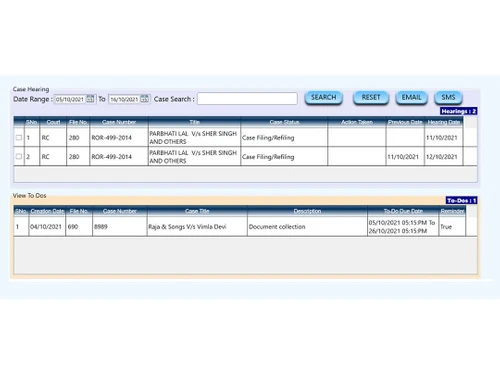
Task: Click the Hearings : 2 count badge
Action: pyautogui.click(x=459, y=111)
